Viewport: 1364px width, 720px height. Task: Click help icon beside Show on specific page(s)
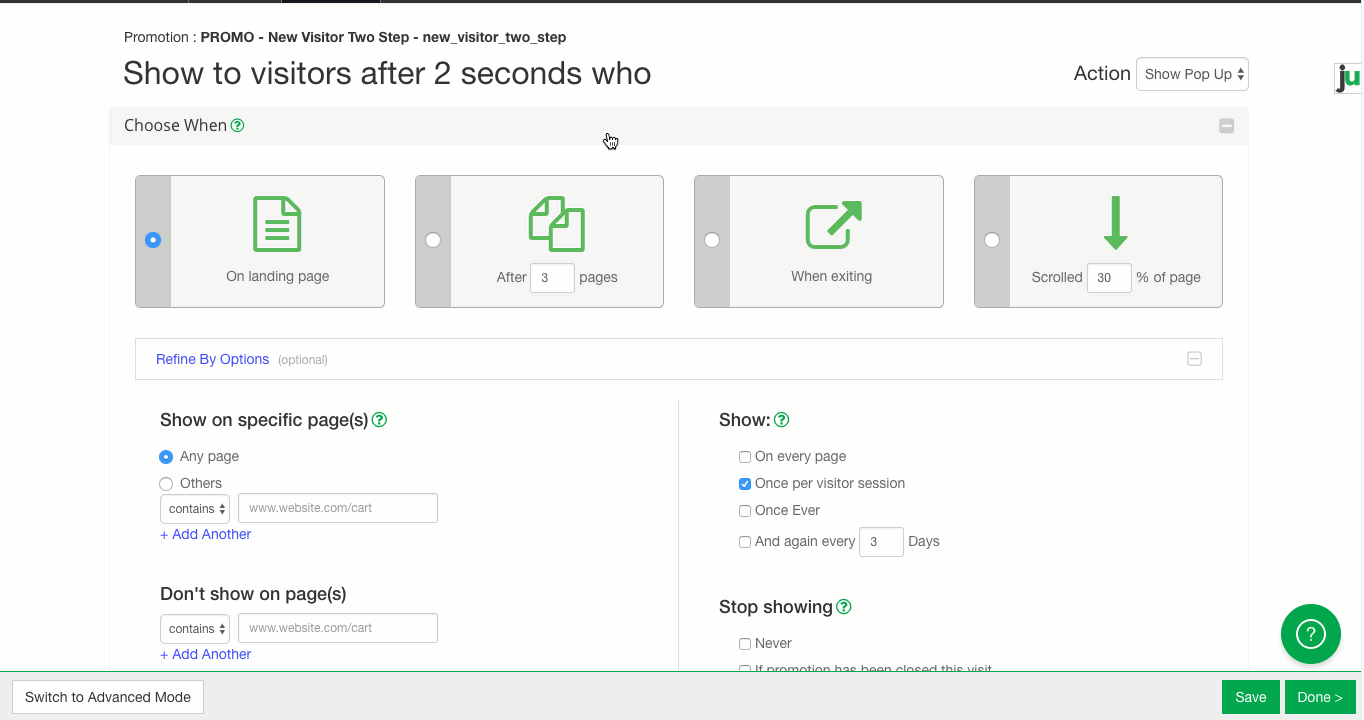(x=379, y=420)
